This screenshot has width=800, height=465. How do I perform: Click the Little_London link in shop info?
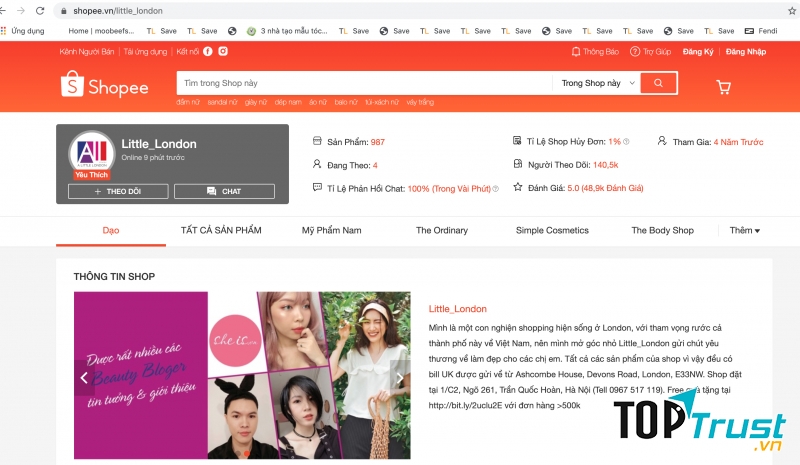(x=458, y=309)
